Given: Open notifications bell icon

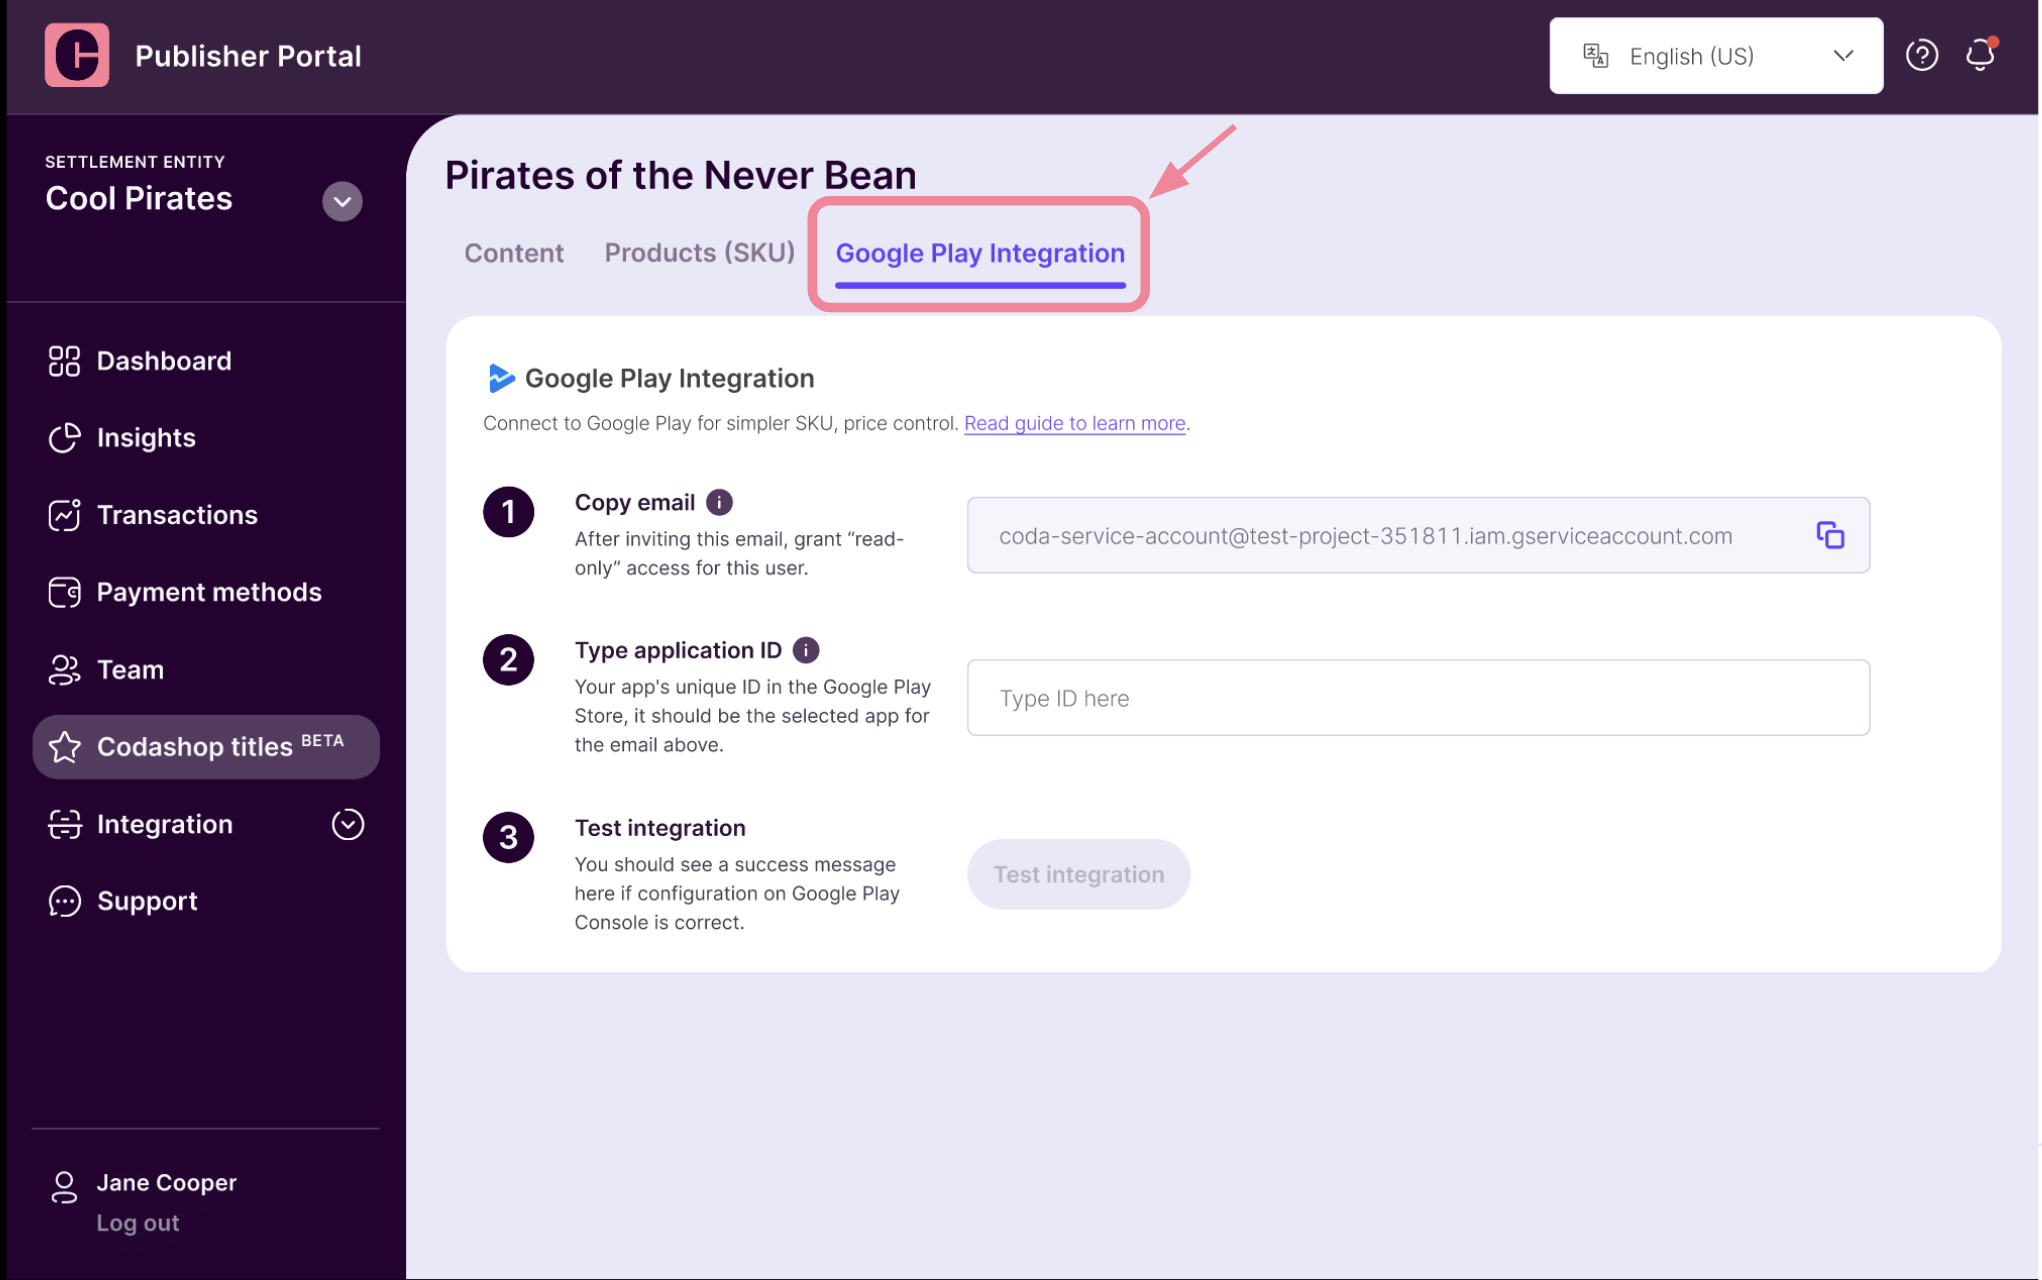Looking at the screenshot, I should 1981,54.
